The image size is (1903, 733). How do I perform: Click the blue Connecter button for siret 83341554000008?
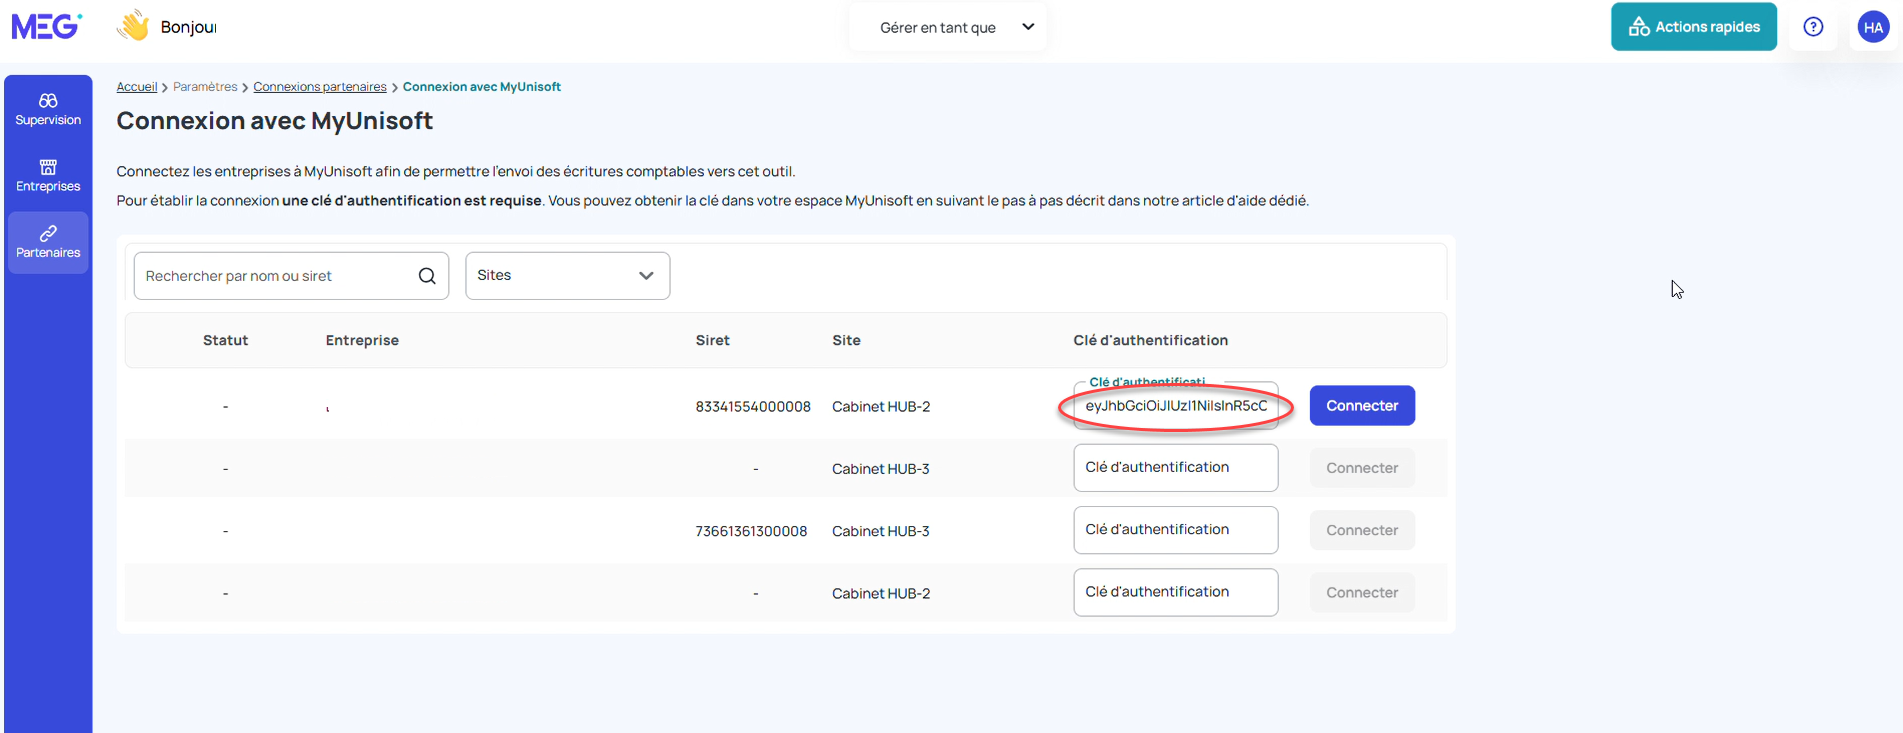pos(1362,406)
